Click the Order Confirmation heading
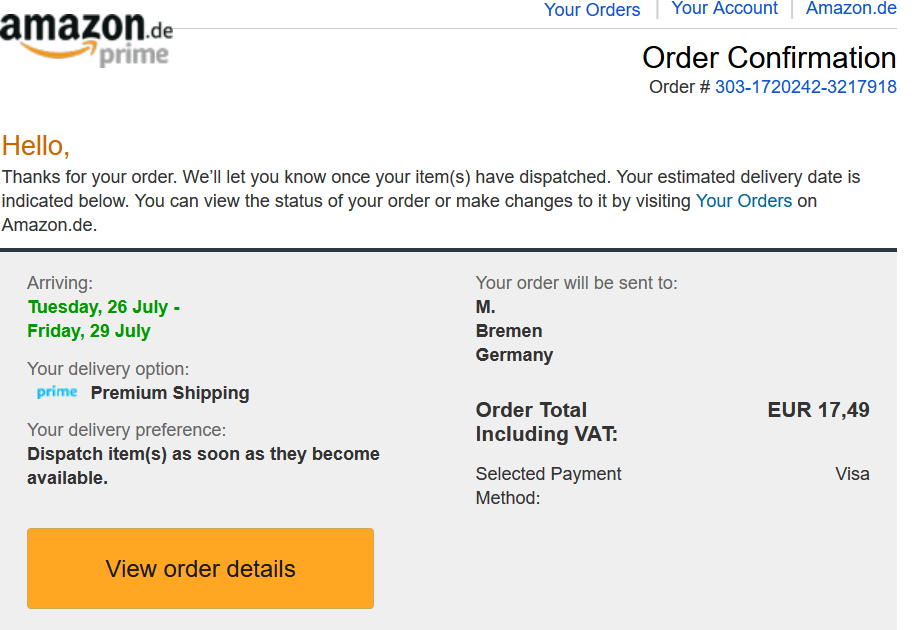Viewport: 914px width, 630px height. pyautogui.click(x=768, y=57)
